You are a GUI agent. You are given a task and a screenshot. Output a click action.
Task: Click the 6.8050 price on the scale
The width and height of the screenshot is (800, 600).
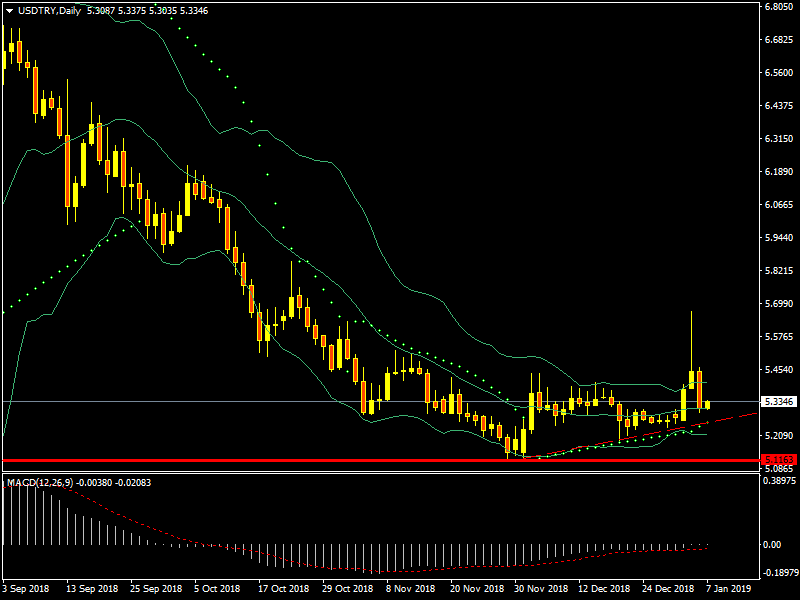click(x=778, y=7)
